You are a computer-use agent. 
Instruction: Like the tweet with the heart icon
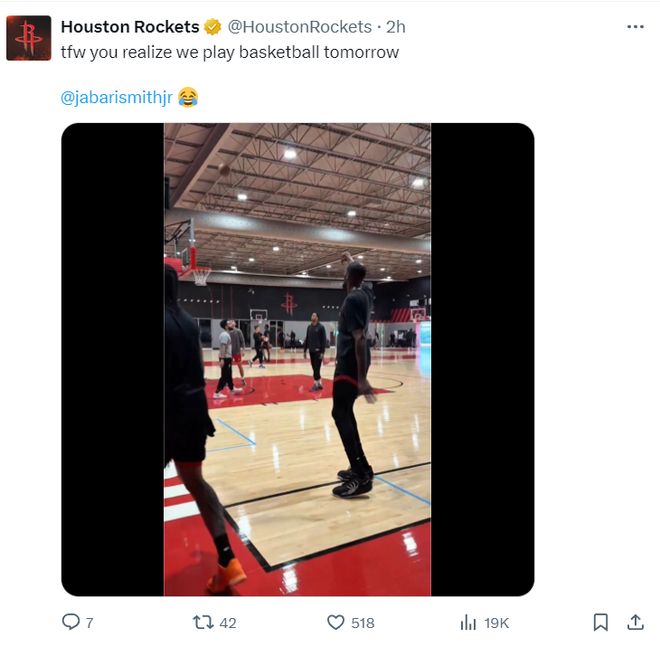click(x=336, y=622)
